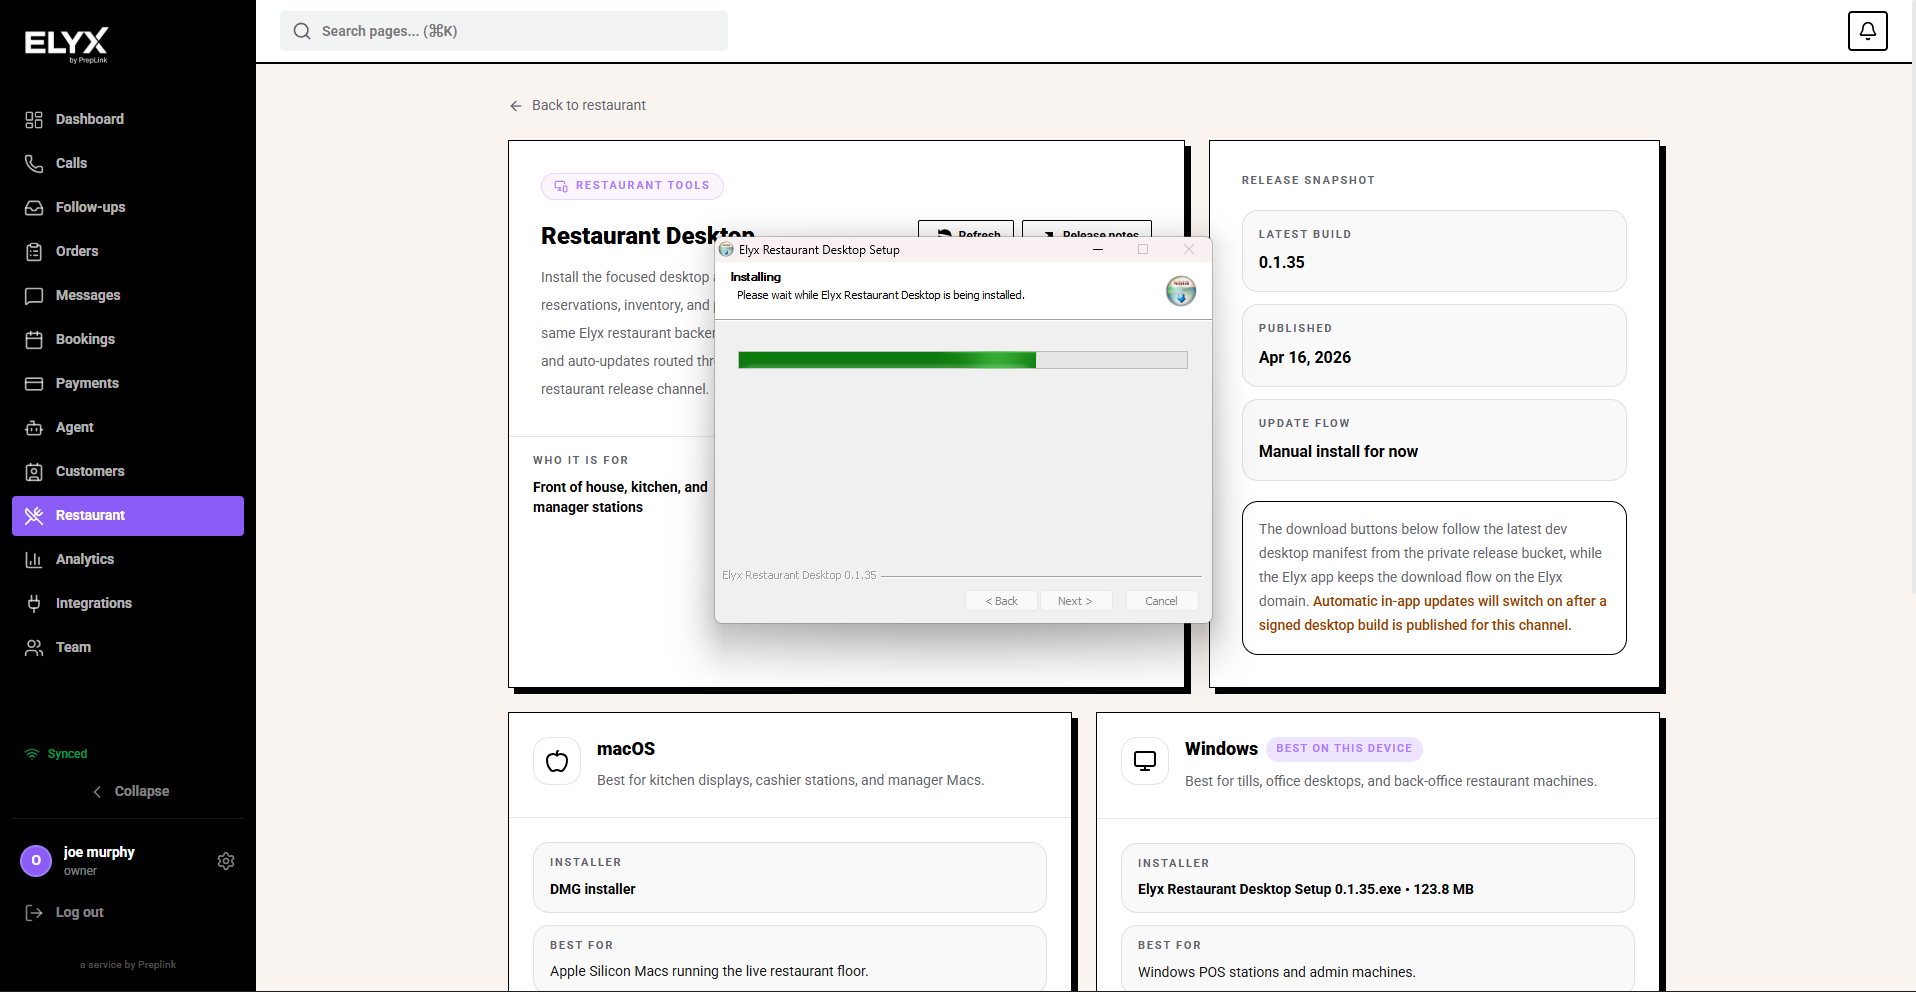Click the Best on this device badge

[x=1344, y=749]
